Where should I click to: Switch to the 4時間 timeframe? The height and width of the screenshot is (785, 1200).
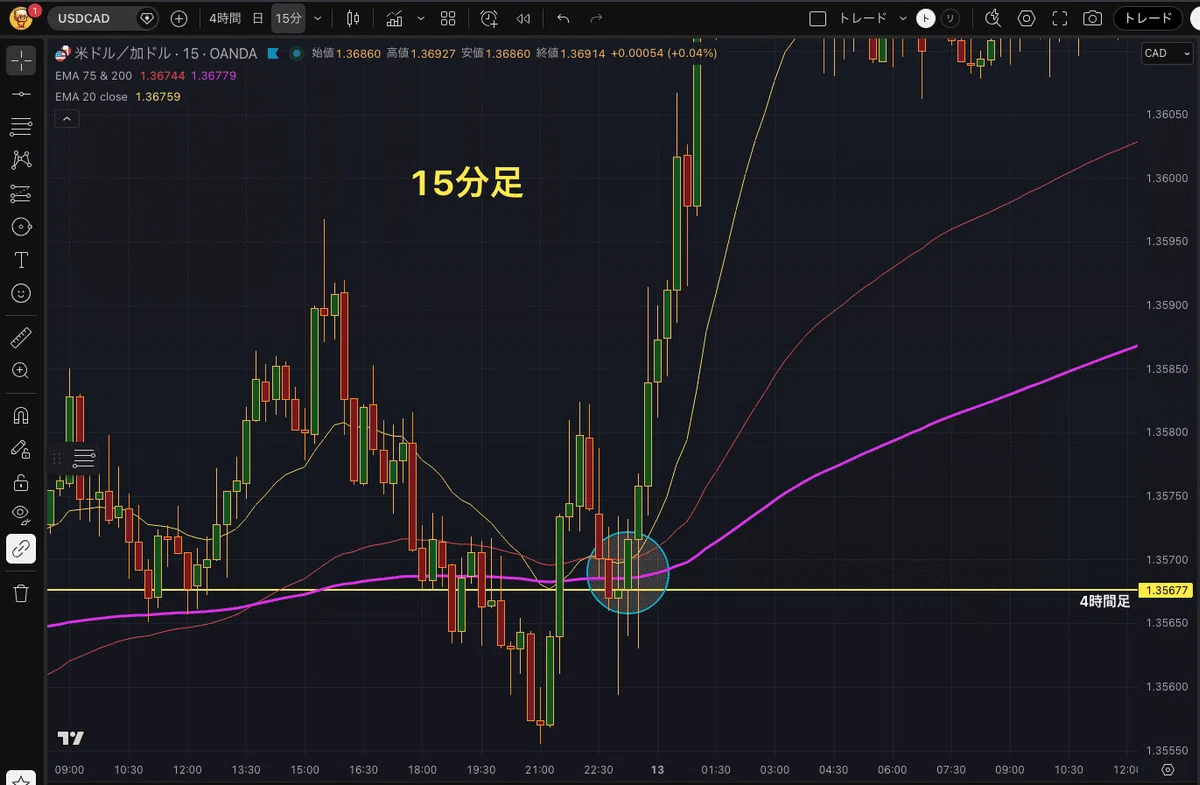(x=224, y=18)
